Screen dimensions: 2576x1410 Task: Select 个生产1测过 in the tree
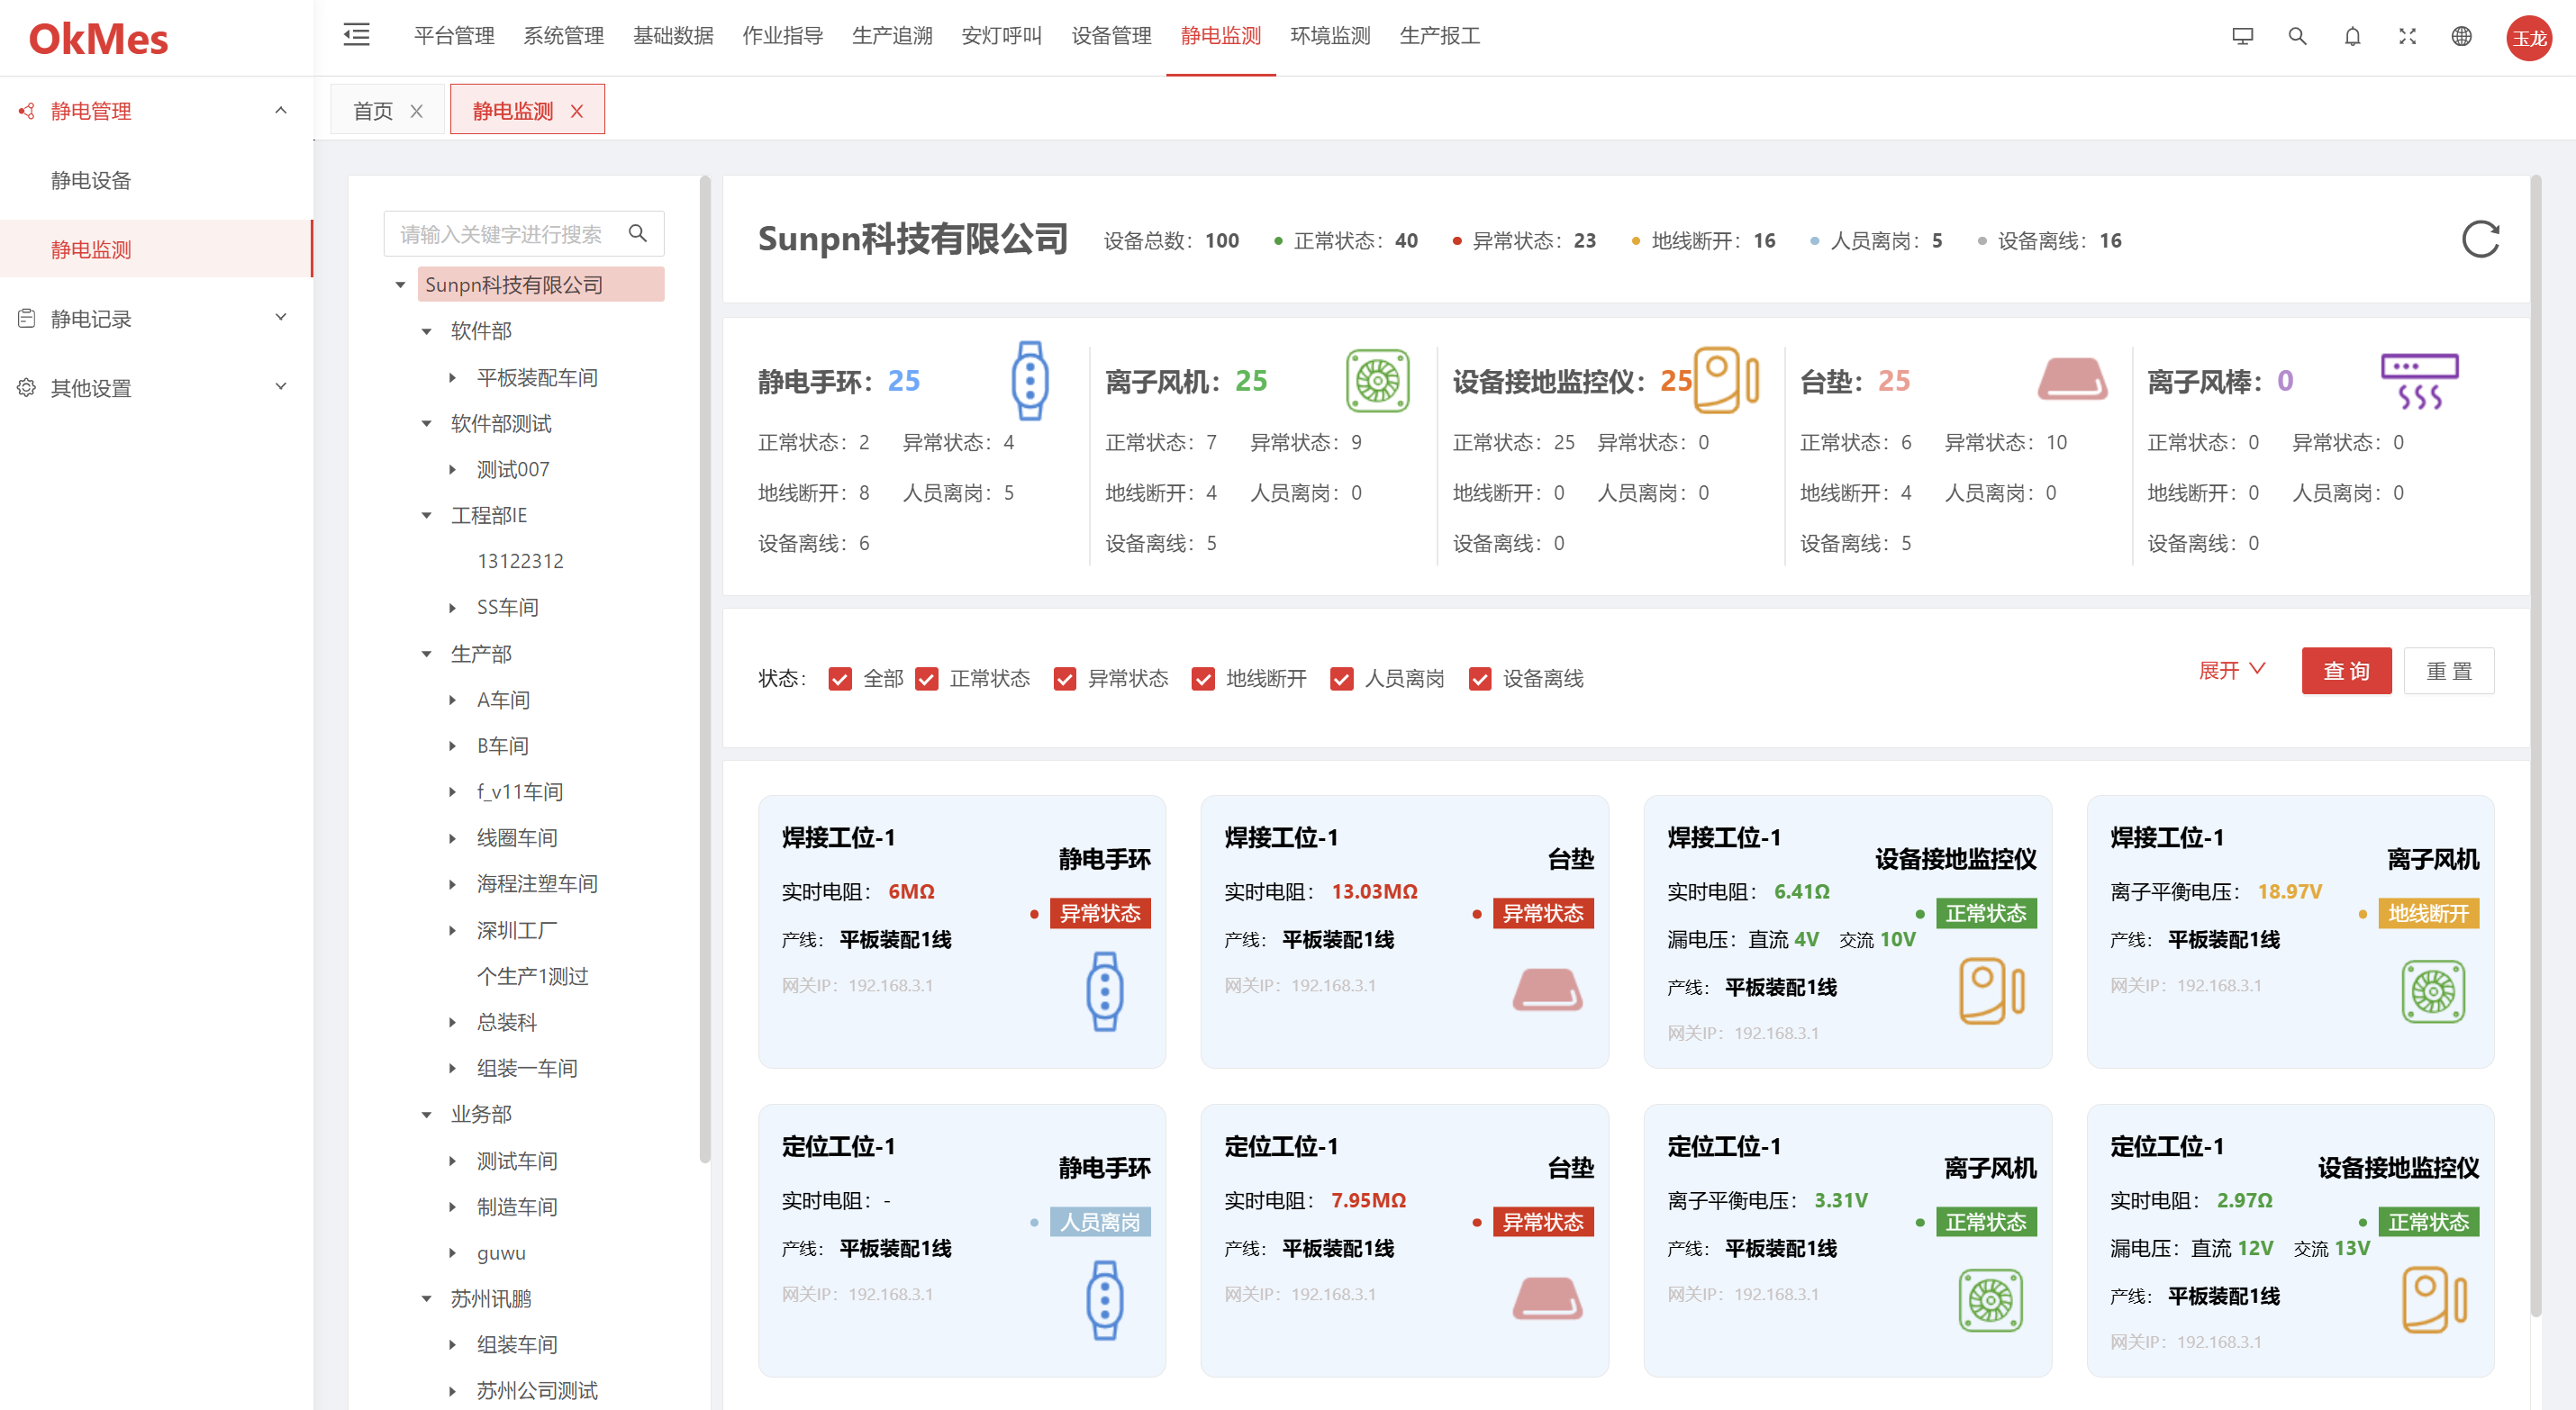[x=533, y=977]
